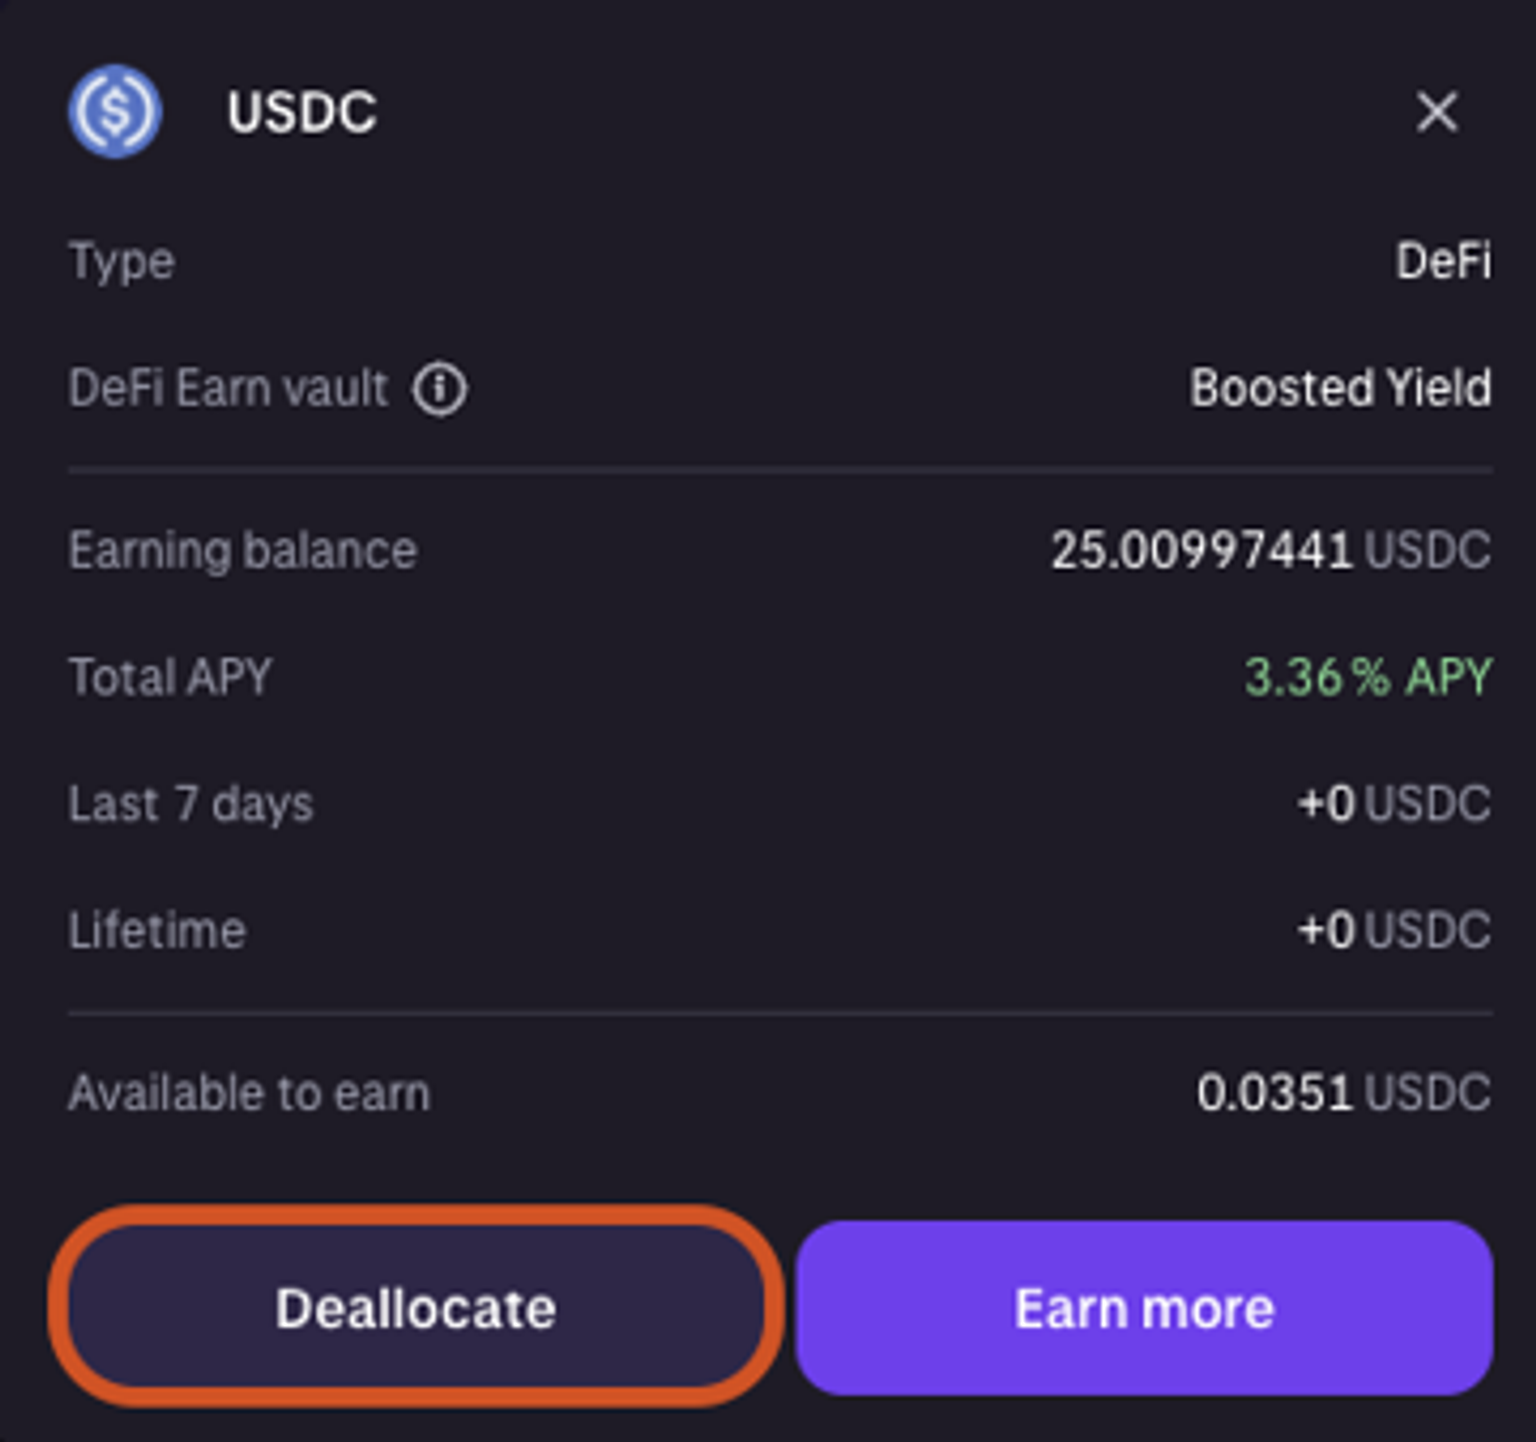Image resolution: width=1536 pixels, height=1442 pixels.
Task: Click the Earn more button
Action: point(1144,1307)
